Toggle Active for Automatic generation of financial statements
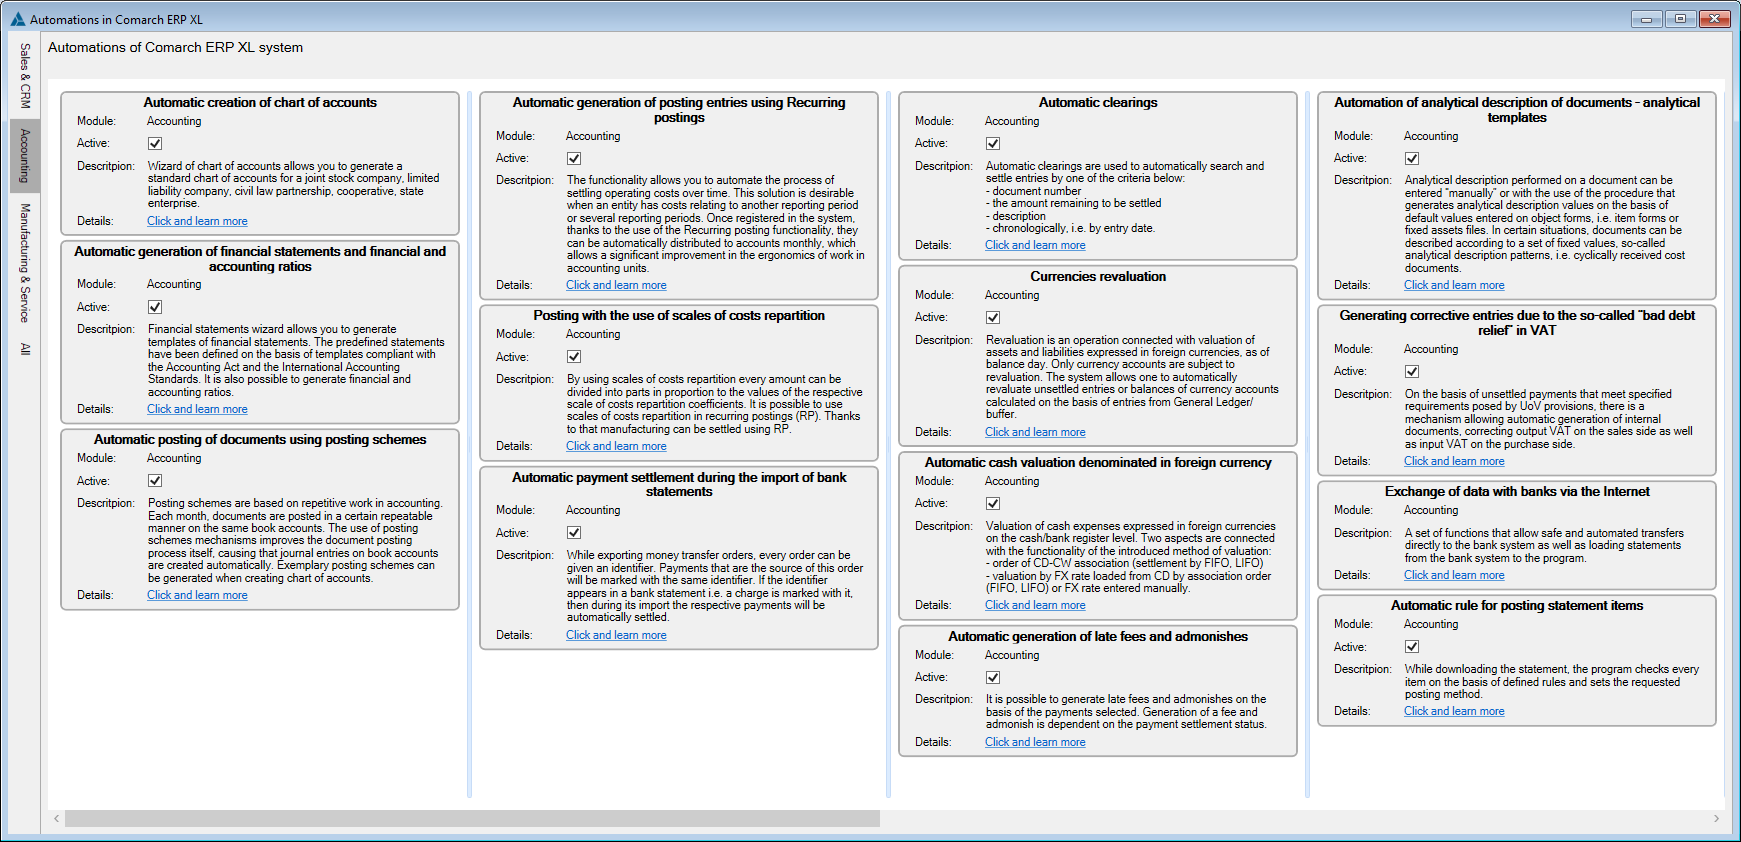 155,307
